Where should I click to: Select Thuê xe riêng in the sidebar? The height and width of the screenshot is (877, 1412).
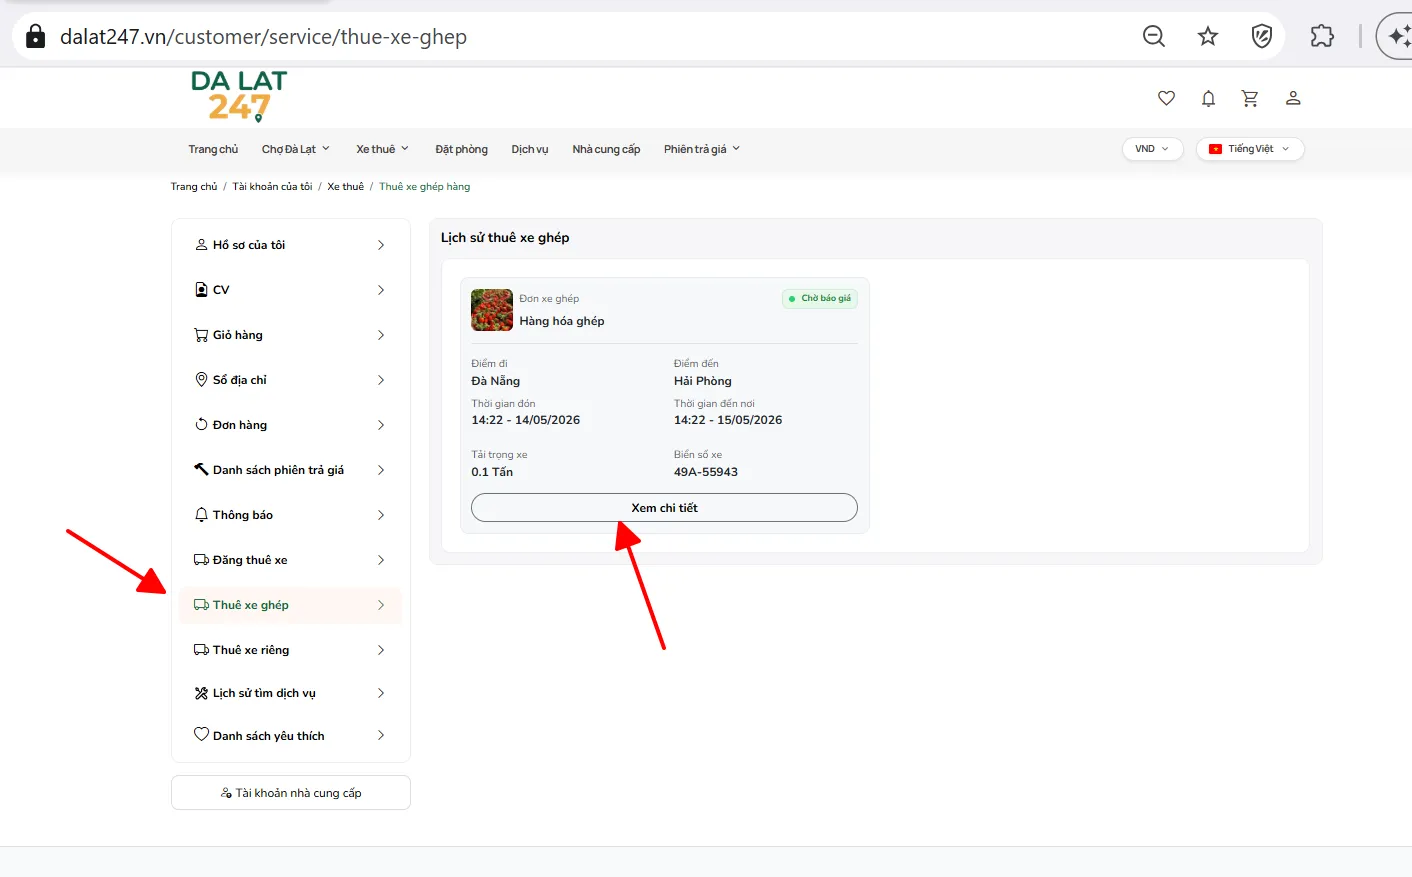pos(290,650)
